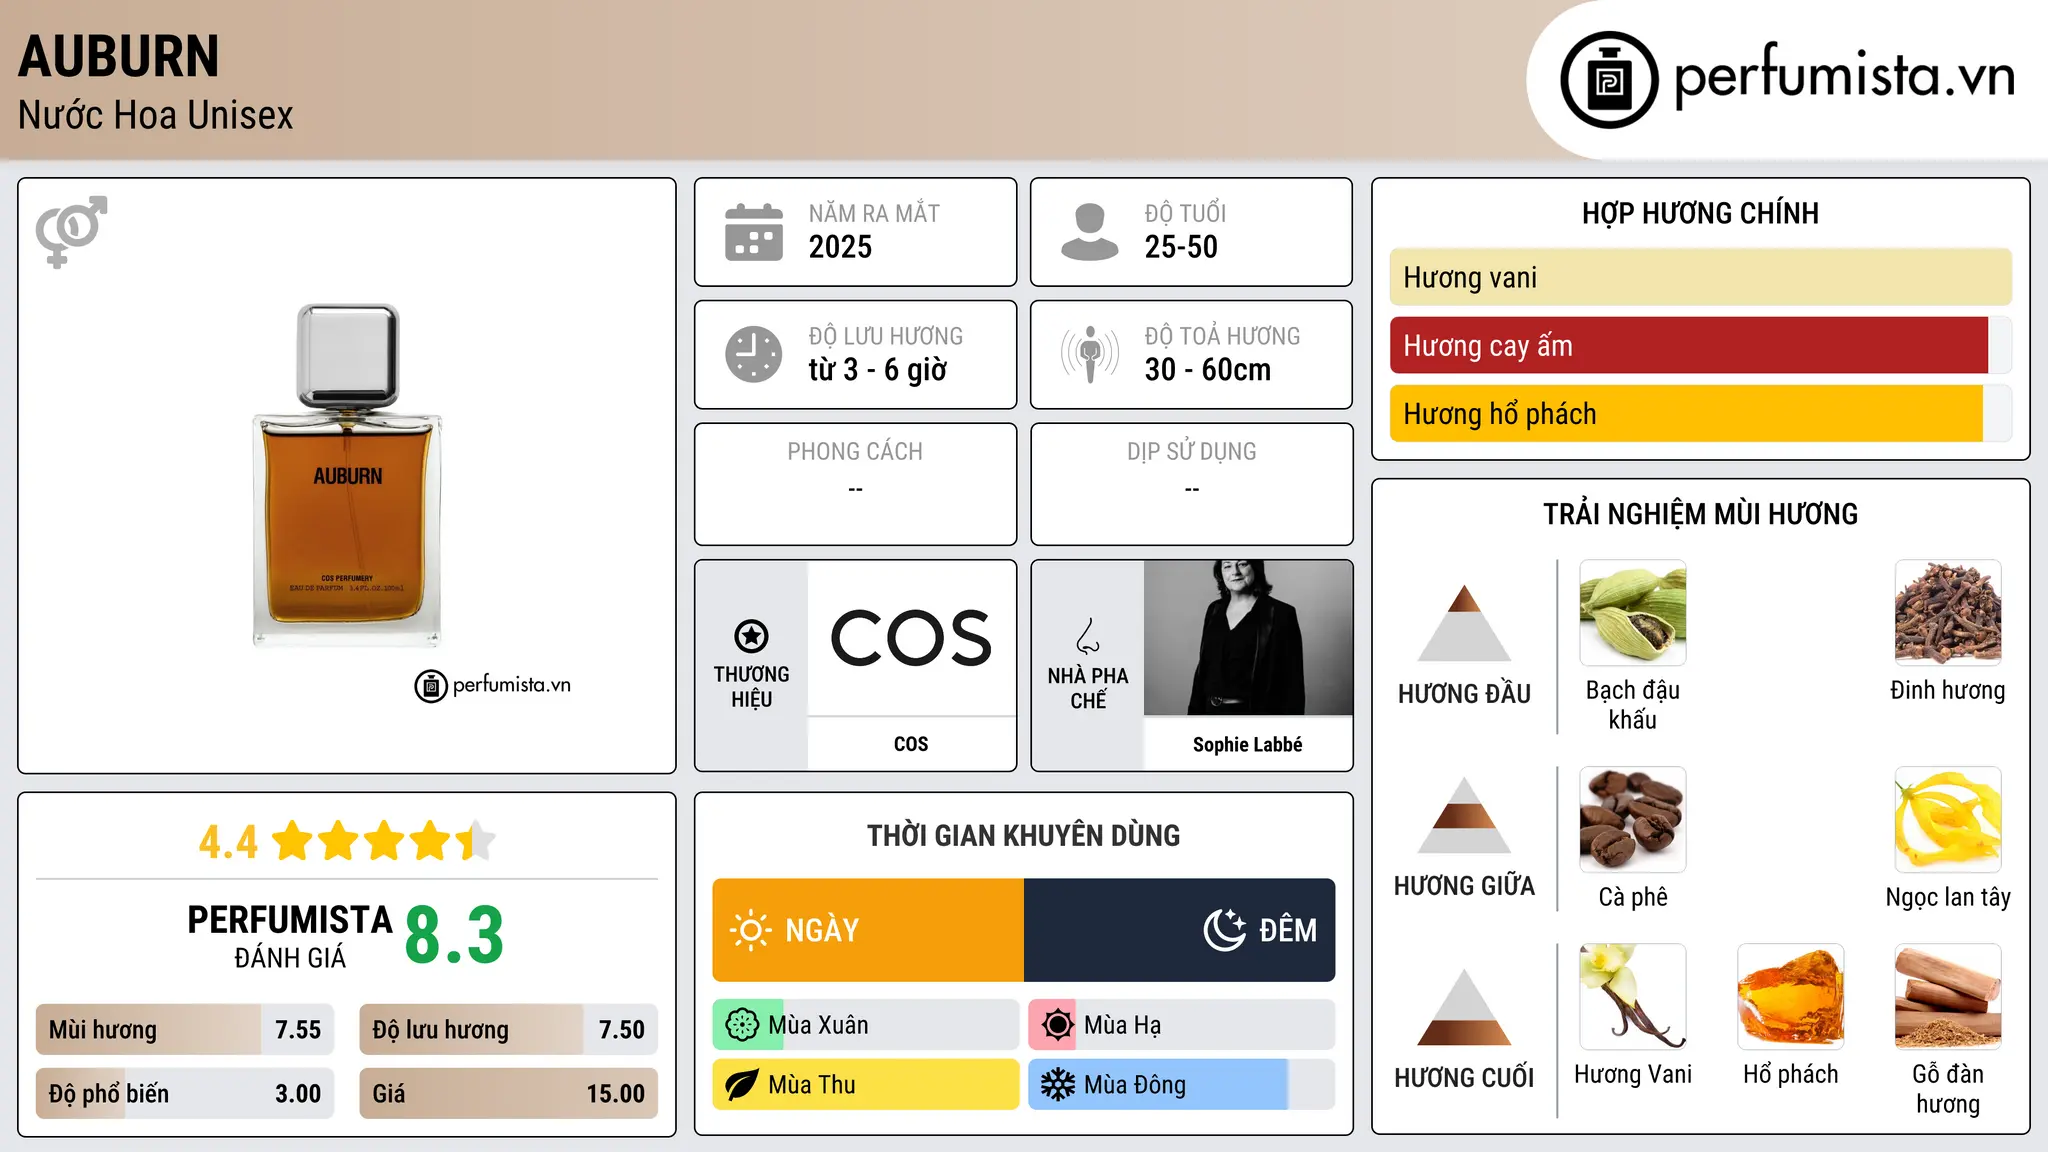Click the TRẢI NGHIỆM MÙI HƯƠNG heading

(x=1700, y=514)
